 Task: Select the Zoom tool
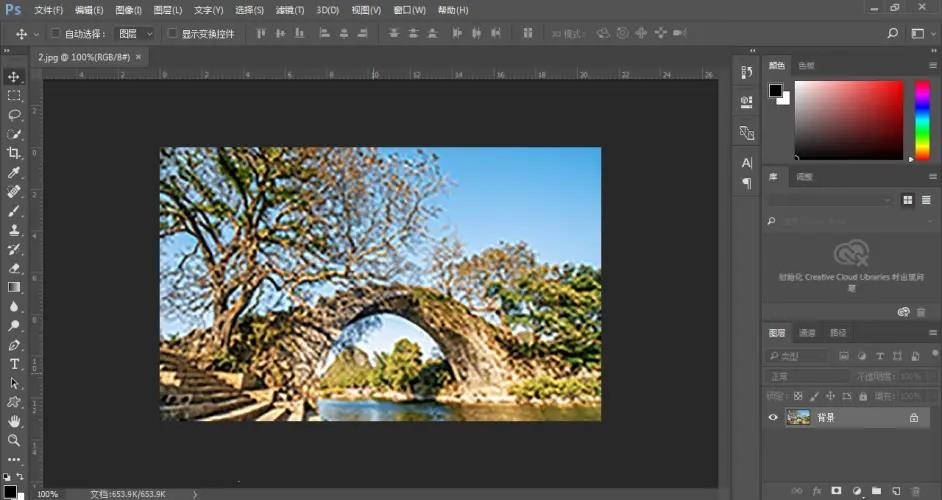(14, 441)
